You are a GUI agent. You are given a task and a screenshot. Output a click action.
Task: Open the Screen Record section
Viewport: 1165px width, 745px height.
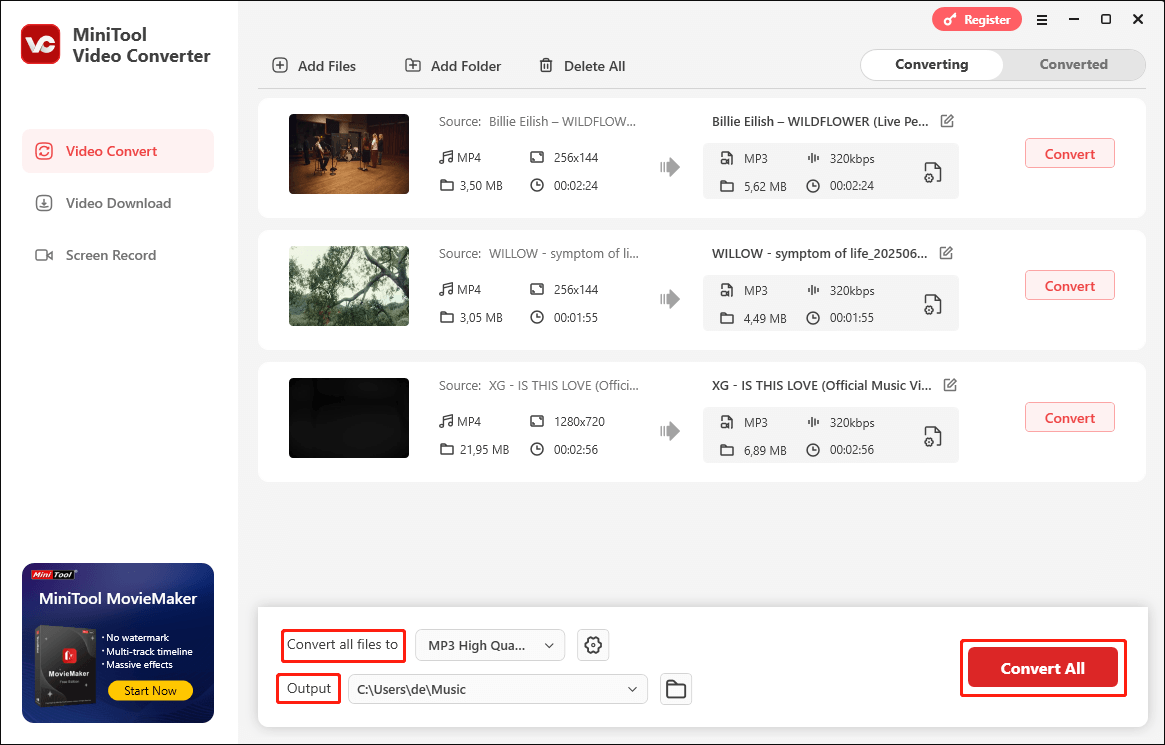click(x=118, y=255)
